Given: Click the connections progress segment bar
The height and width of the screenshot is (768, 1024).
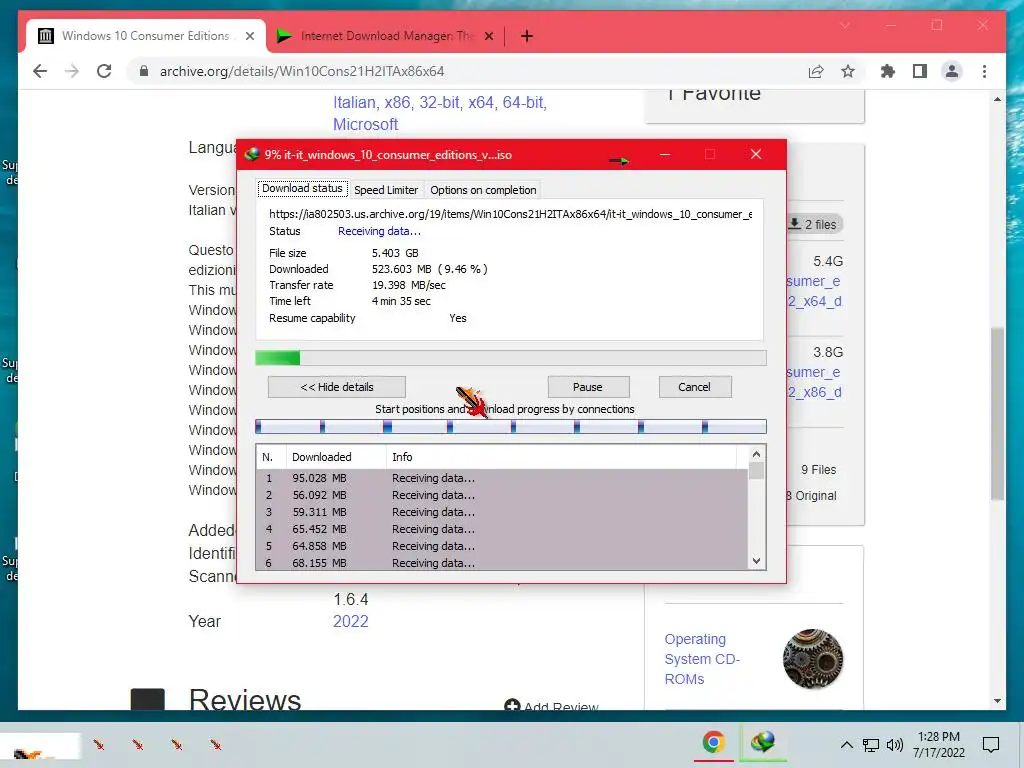Looking at the screenshot, I should coord(511,427).
